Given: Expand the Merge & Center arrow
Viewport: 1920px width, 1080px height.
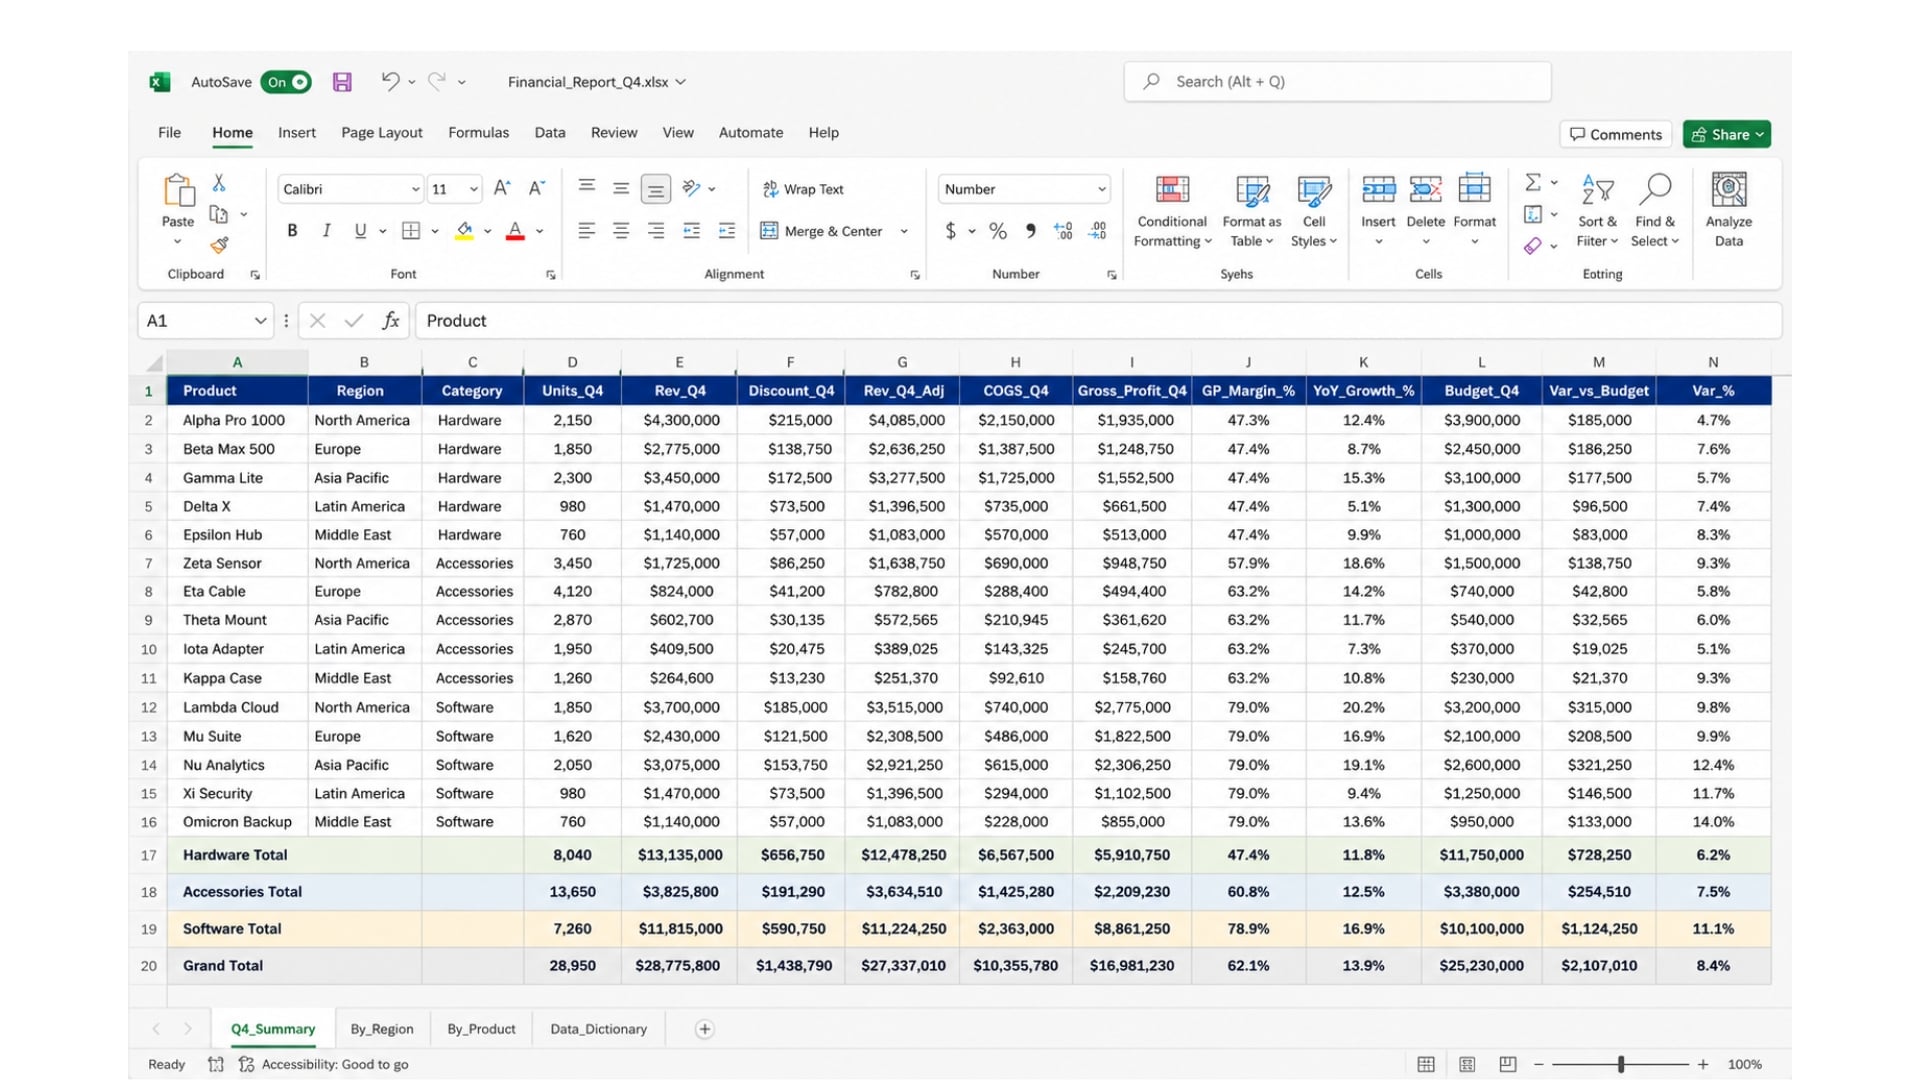Looking at the screenshot, I should pyautogui.click(x=904, y=231).
